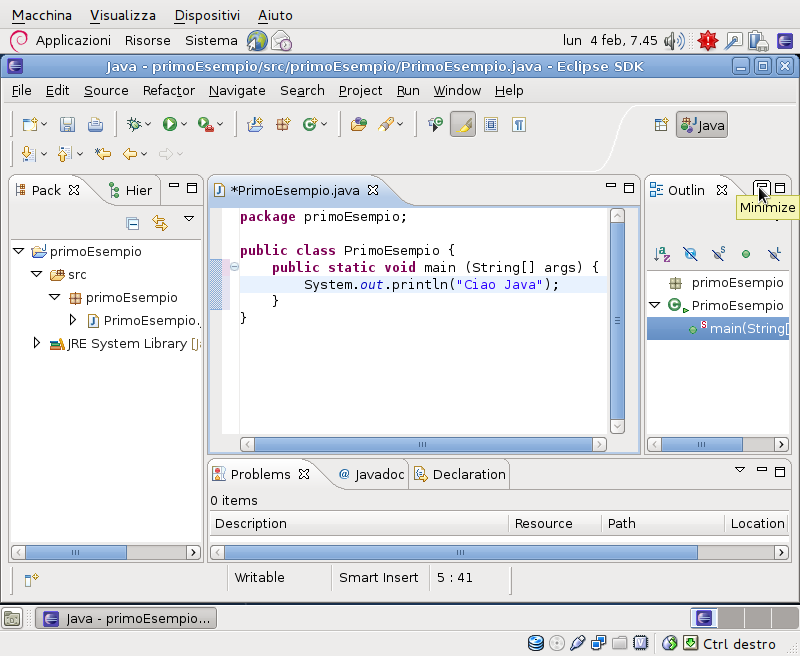Viewport: 800px width, 656px height.
Task: Click the Problems view horizontal scrollbar
Action: [461, 552]
